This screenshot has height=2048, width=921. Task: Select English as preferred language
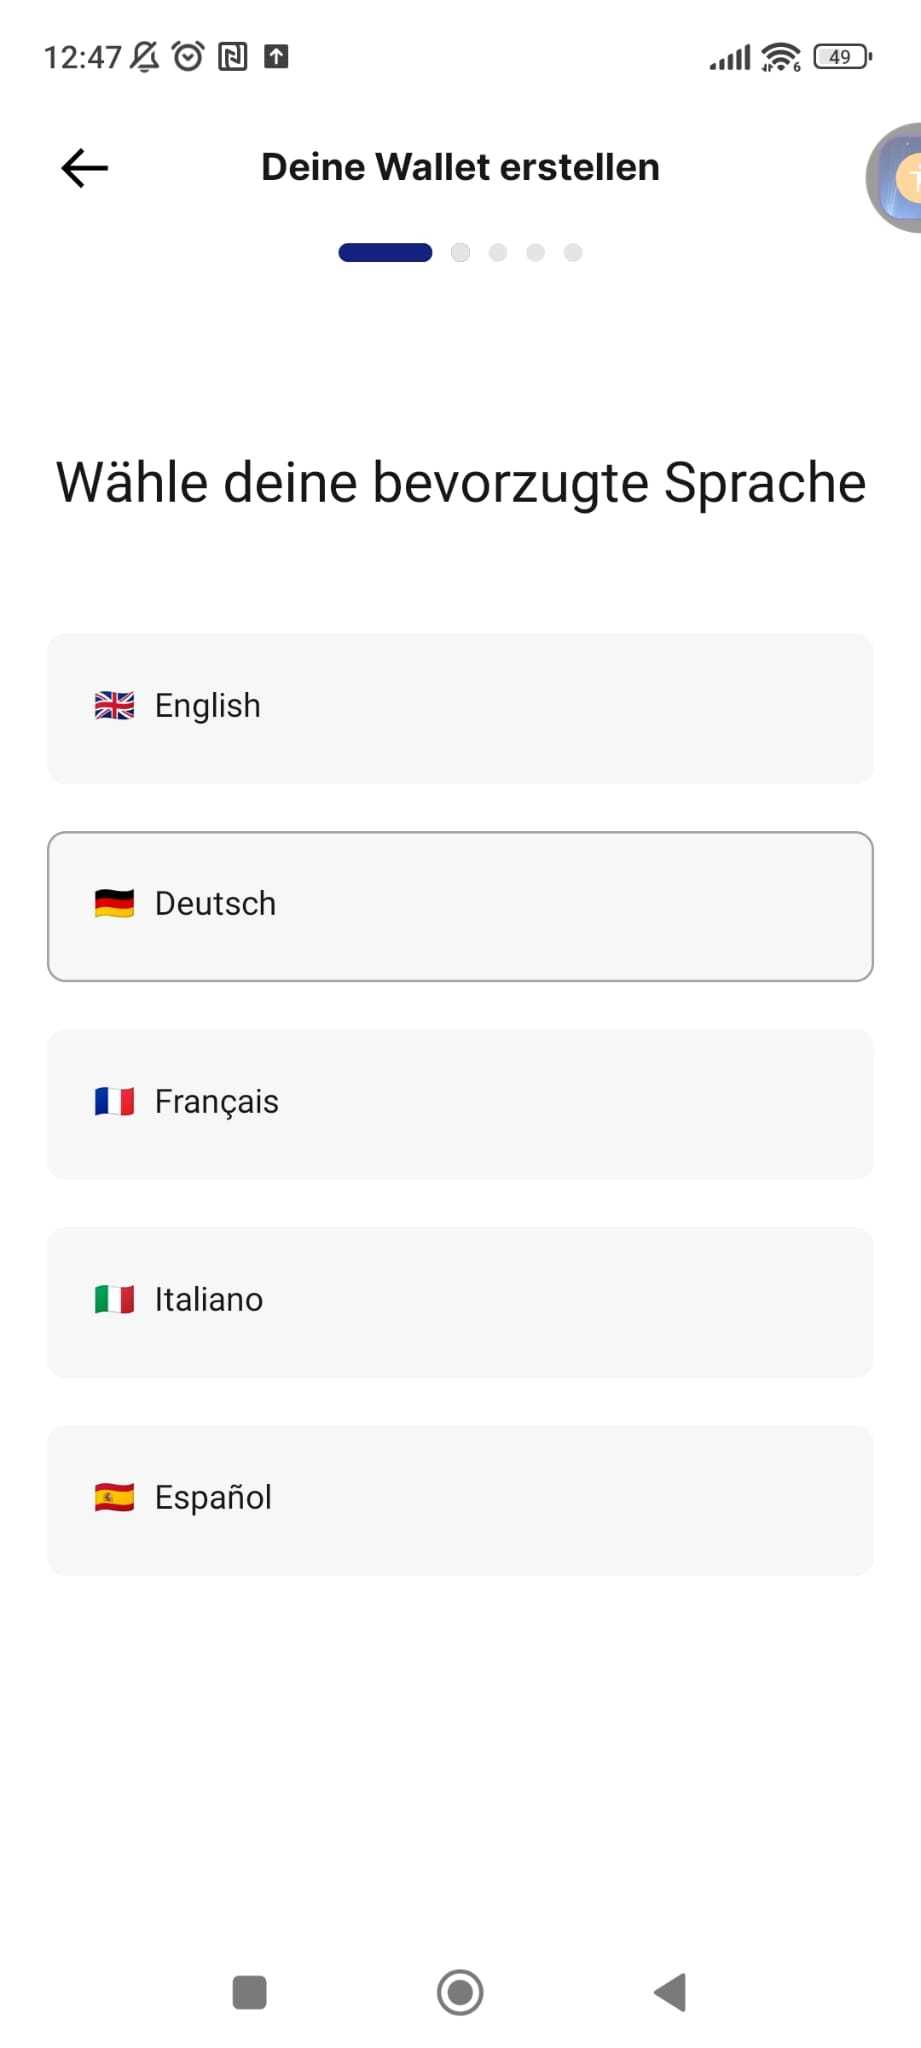460,708
